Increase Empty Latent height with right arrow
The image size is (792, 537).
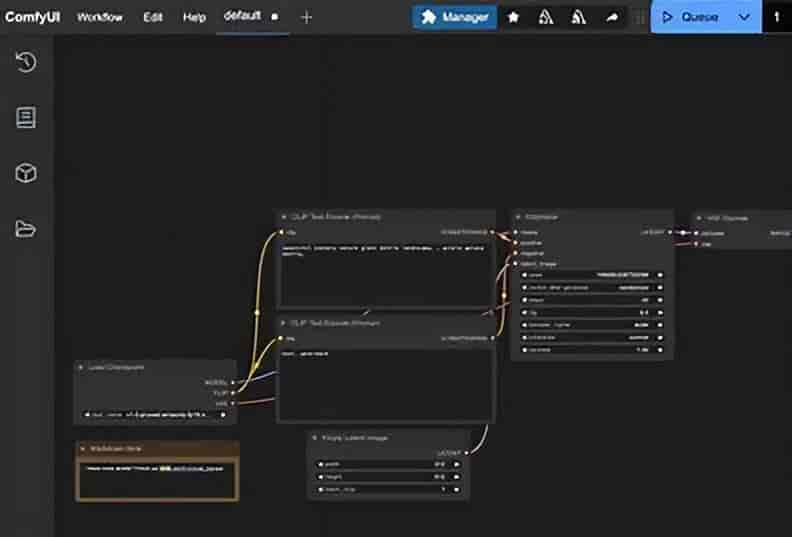[x=457, y=476]
